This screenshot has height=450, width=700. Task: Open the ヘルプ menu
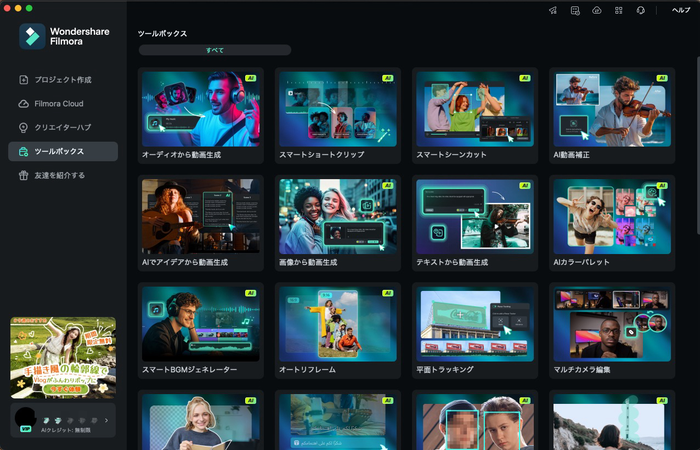(680, 10)
